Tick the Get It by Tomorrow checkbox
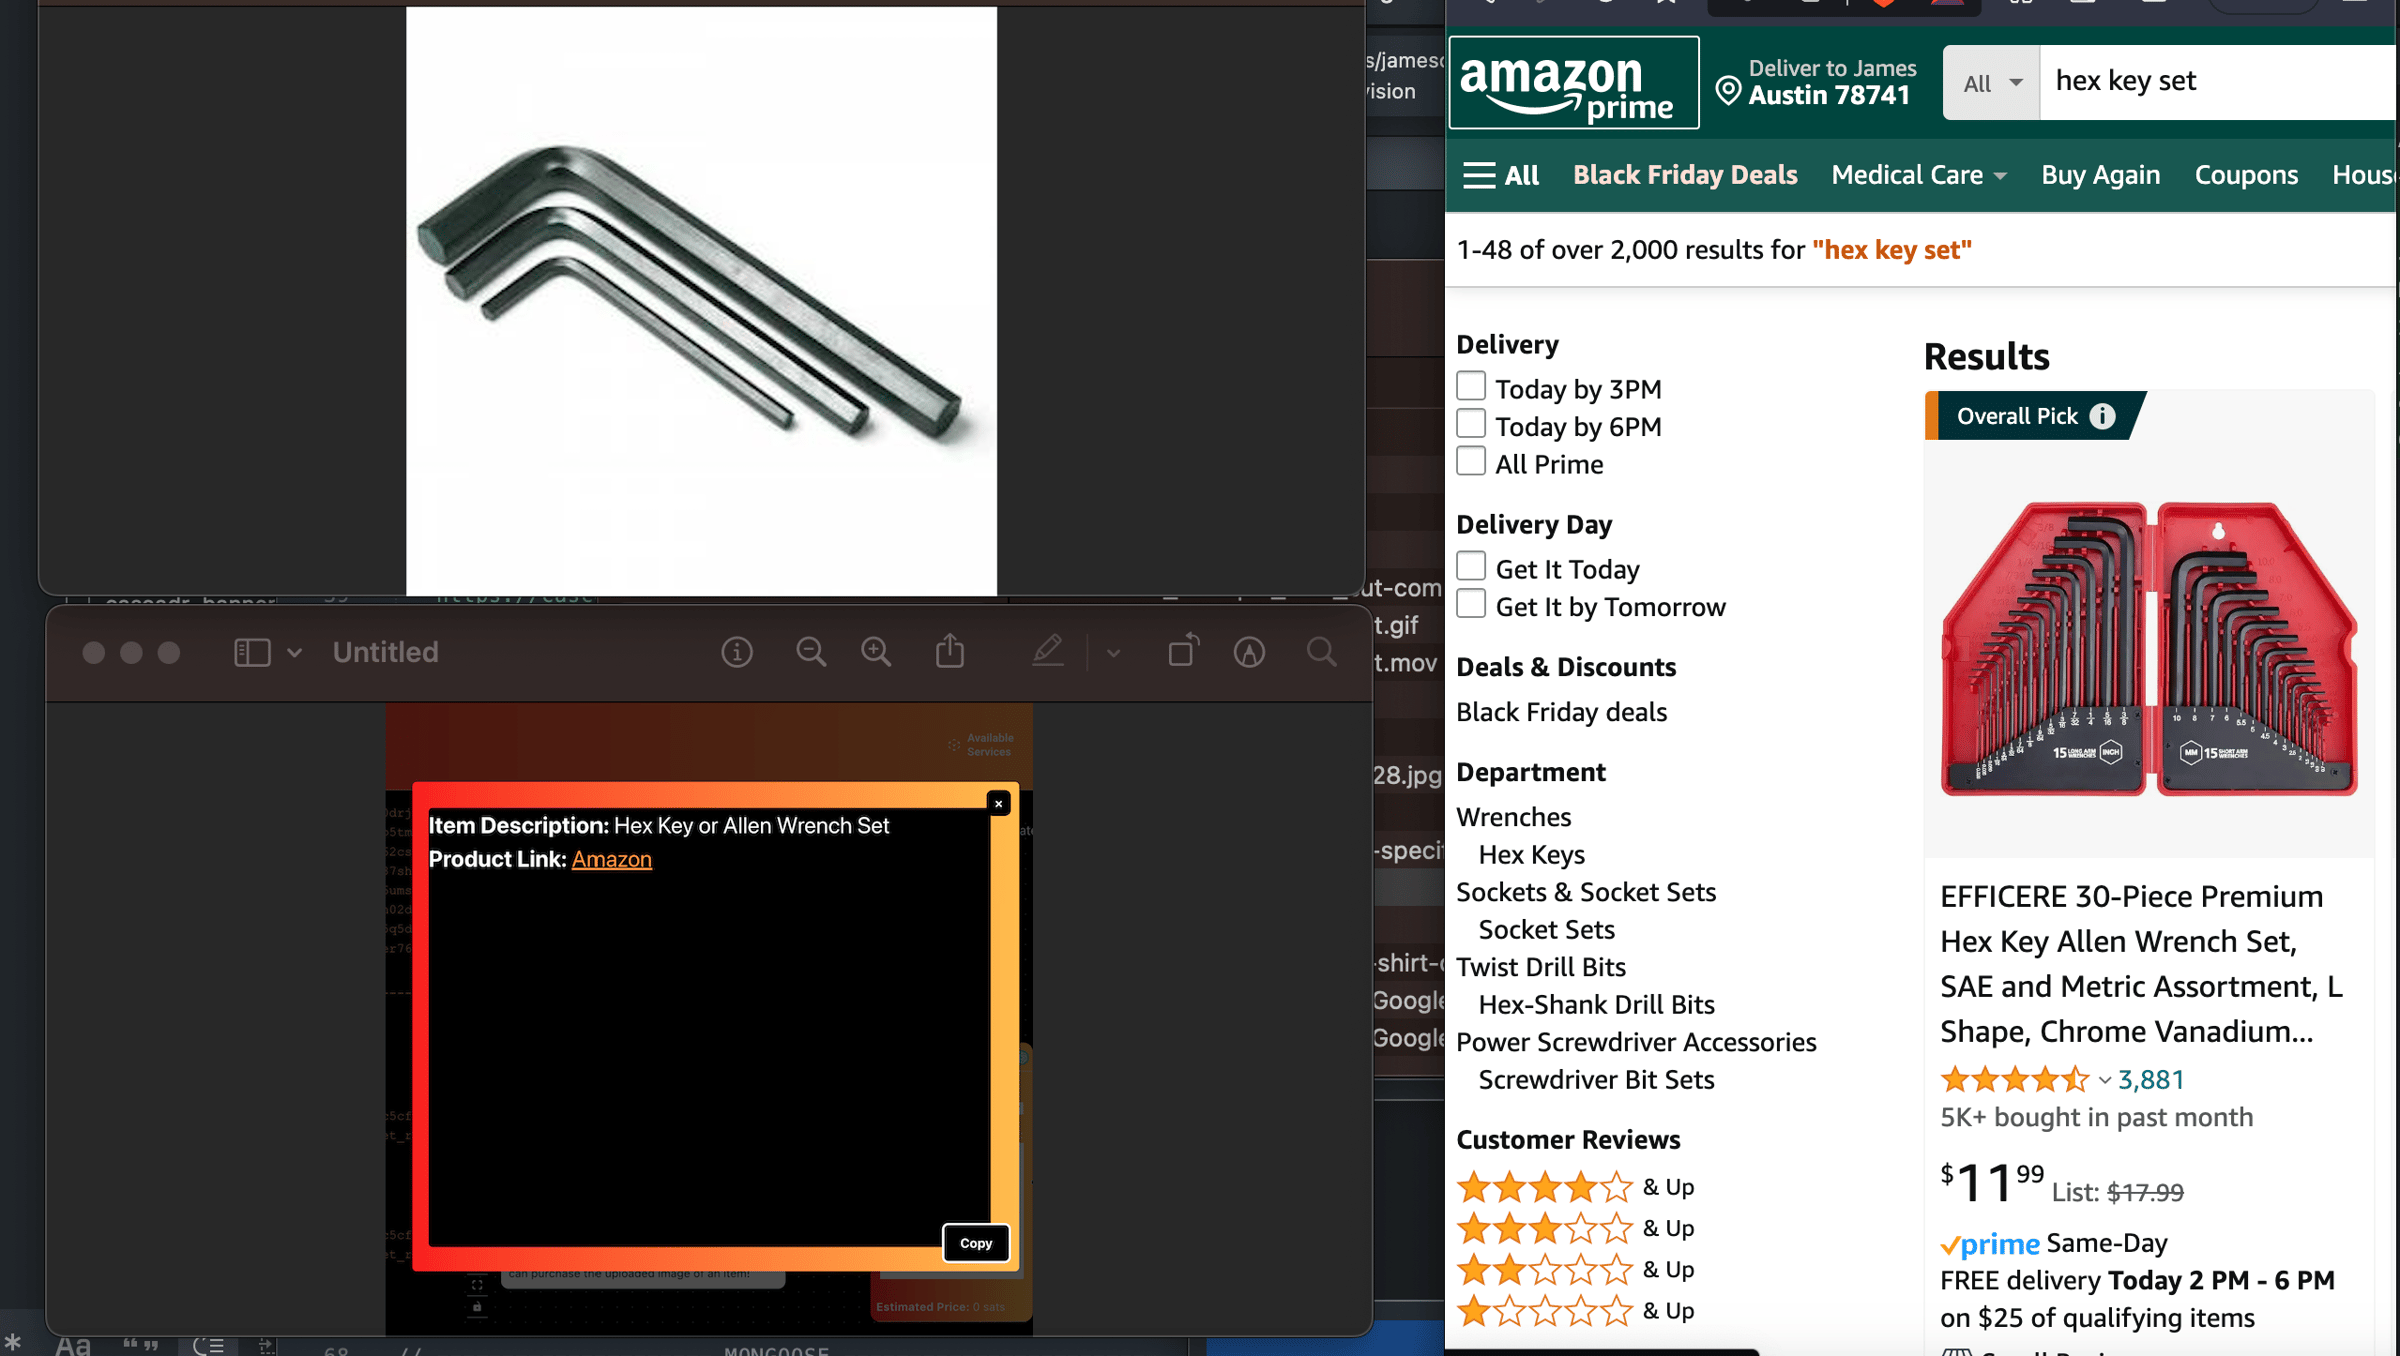The height and width of the screenshot is (1356, 2400). (x=1471, y=605)
